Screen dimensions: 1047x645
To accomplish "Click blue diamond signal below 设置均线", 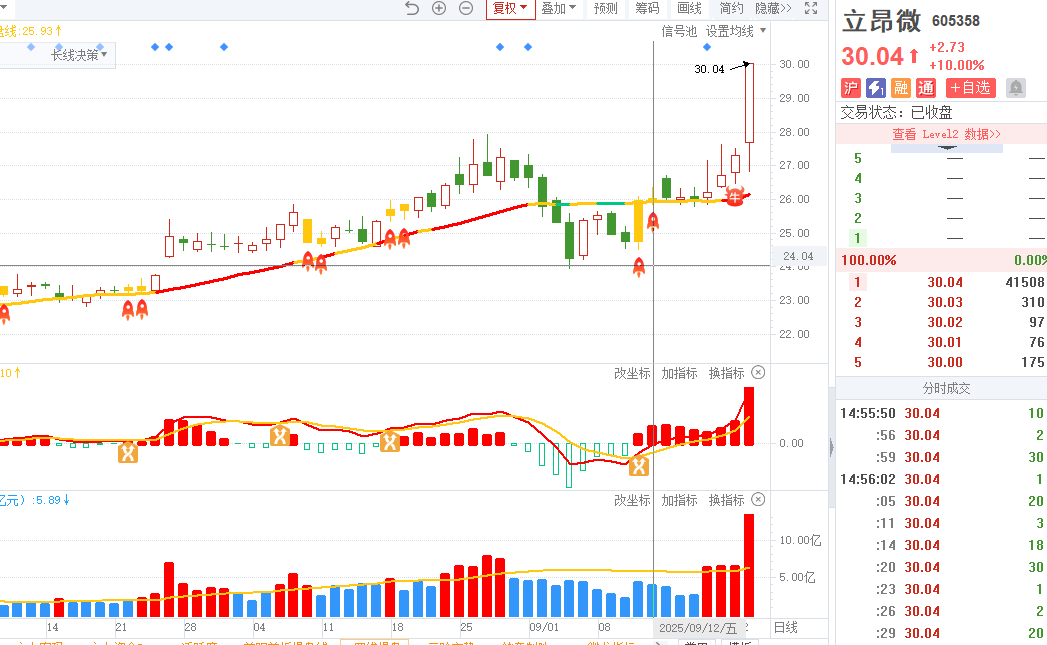I will [707, 47].
